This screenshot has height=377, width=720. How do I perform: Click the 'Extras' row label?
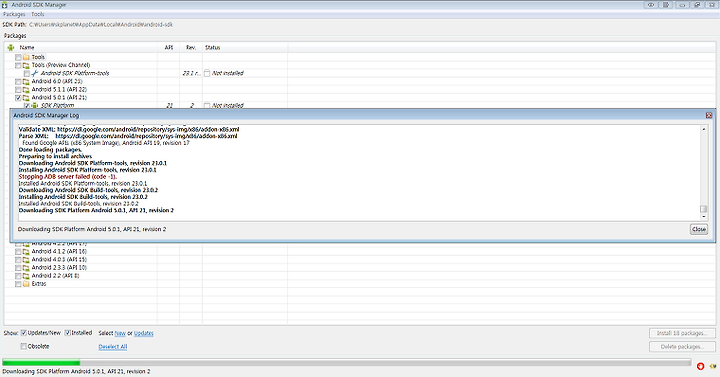pos(39,284)
